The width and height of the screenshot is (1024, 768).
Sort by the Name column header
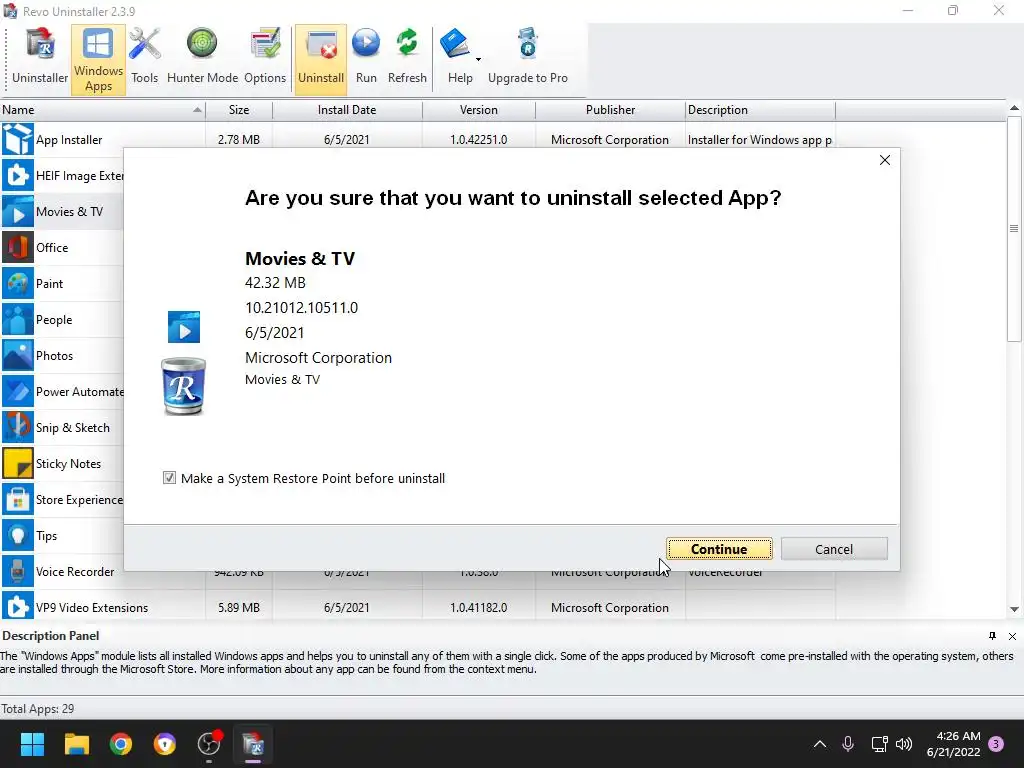click(103, 110)
